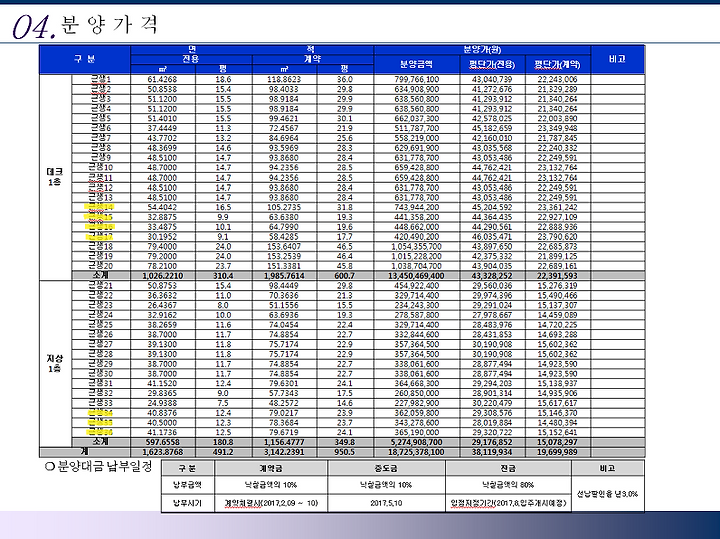Click the price cell 227,982,900
720x539 pixels.
[x=416, y=403]
